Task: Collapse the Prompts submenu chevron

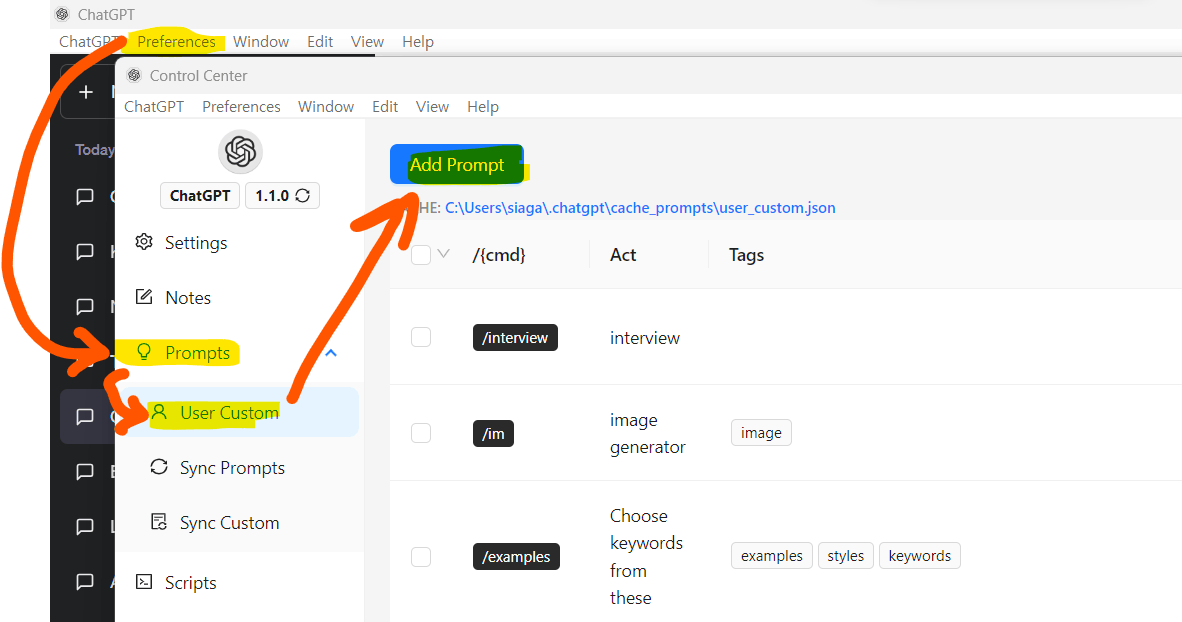Action: 331,353
